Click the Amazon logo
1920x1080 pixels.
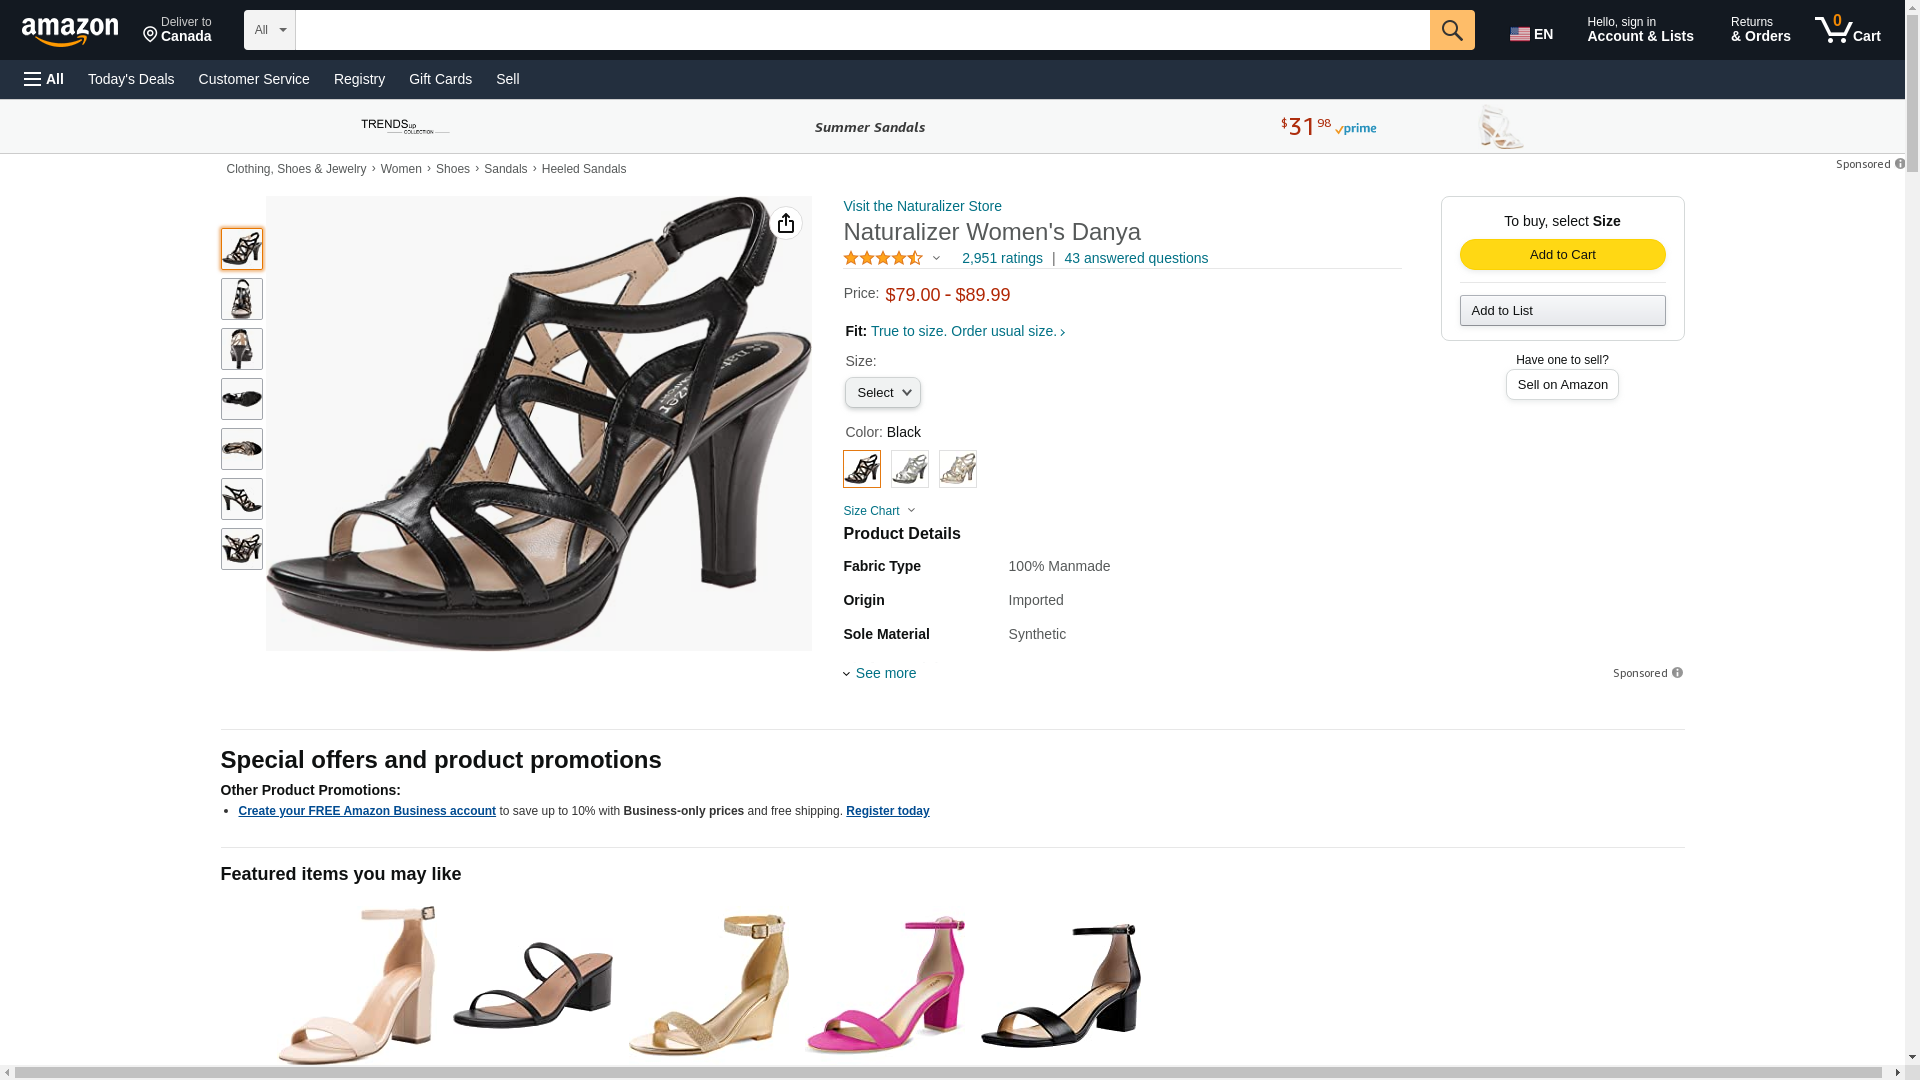point(70,32)
